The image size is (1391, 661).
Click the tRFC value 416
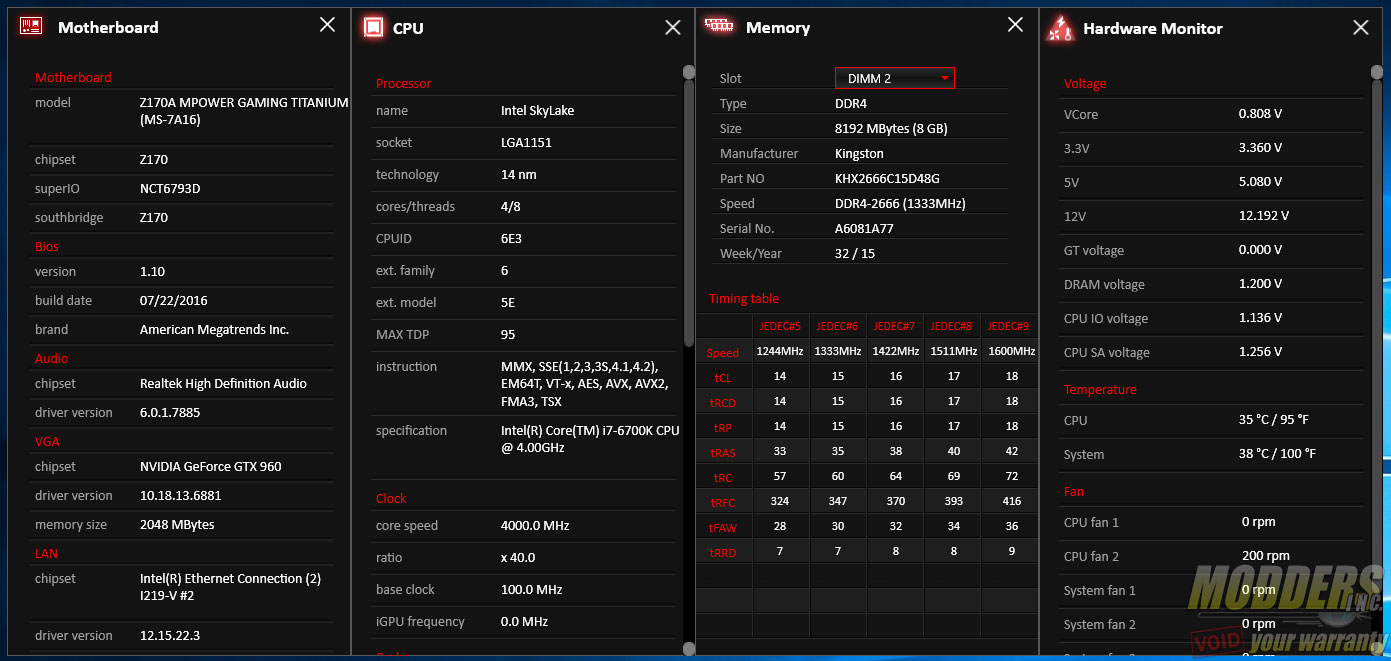(1010, 501)
